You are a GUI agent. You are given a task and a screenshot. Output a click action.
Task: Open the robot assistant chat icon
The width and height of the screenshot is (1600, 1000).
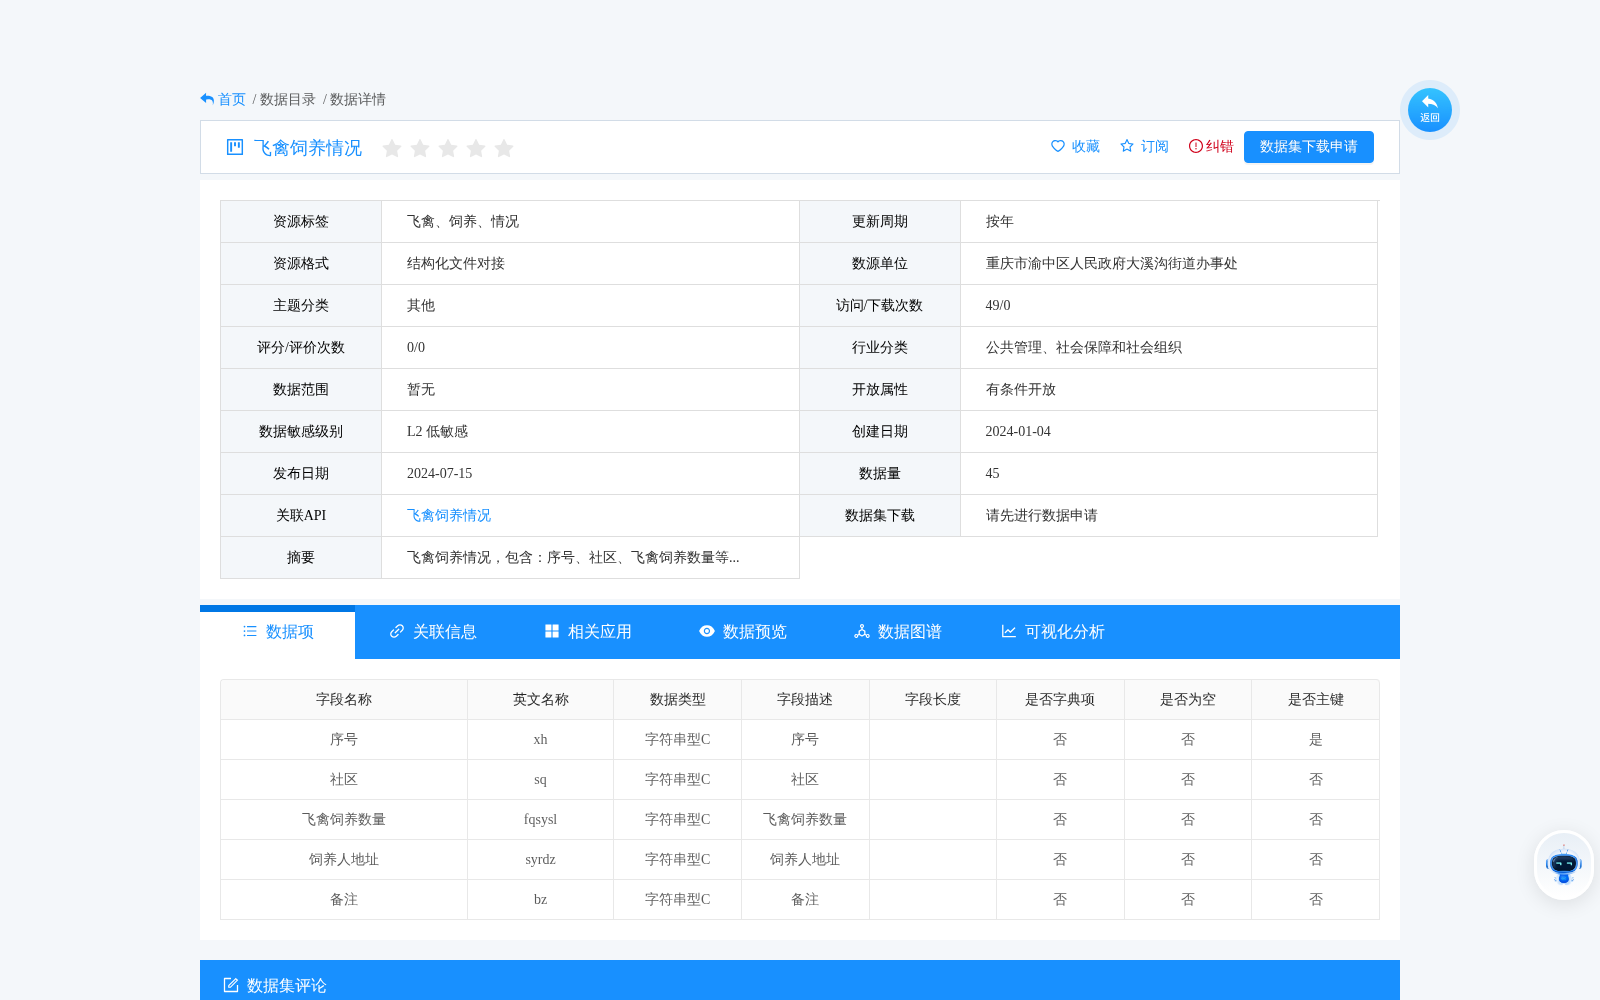1564,865
